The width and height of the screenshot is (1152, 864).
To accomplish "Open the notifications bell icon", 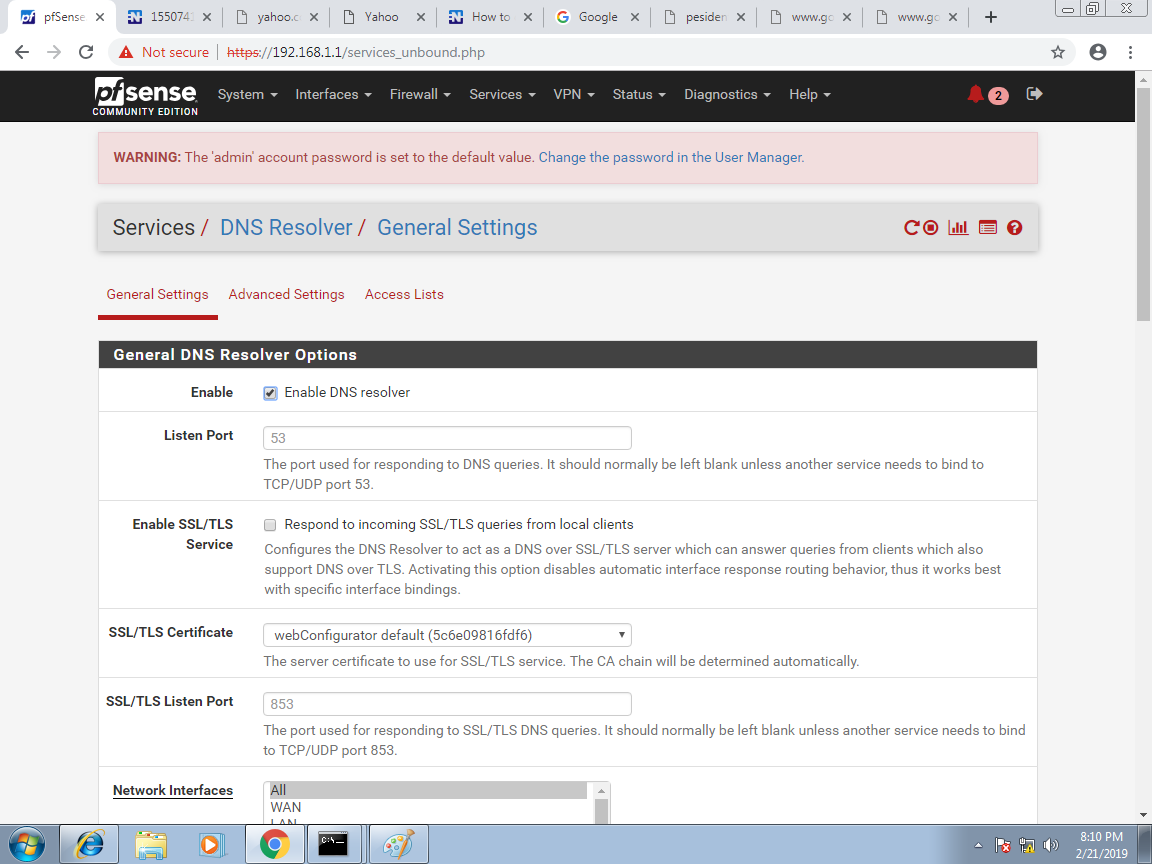I will point(975,94).
